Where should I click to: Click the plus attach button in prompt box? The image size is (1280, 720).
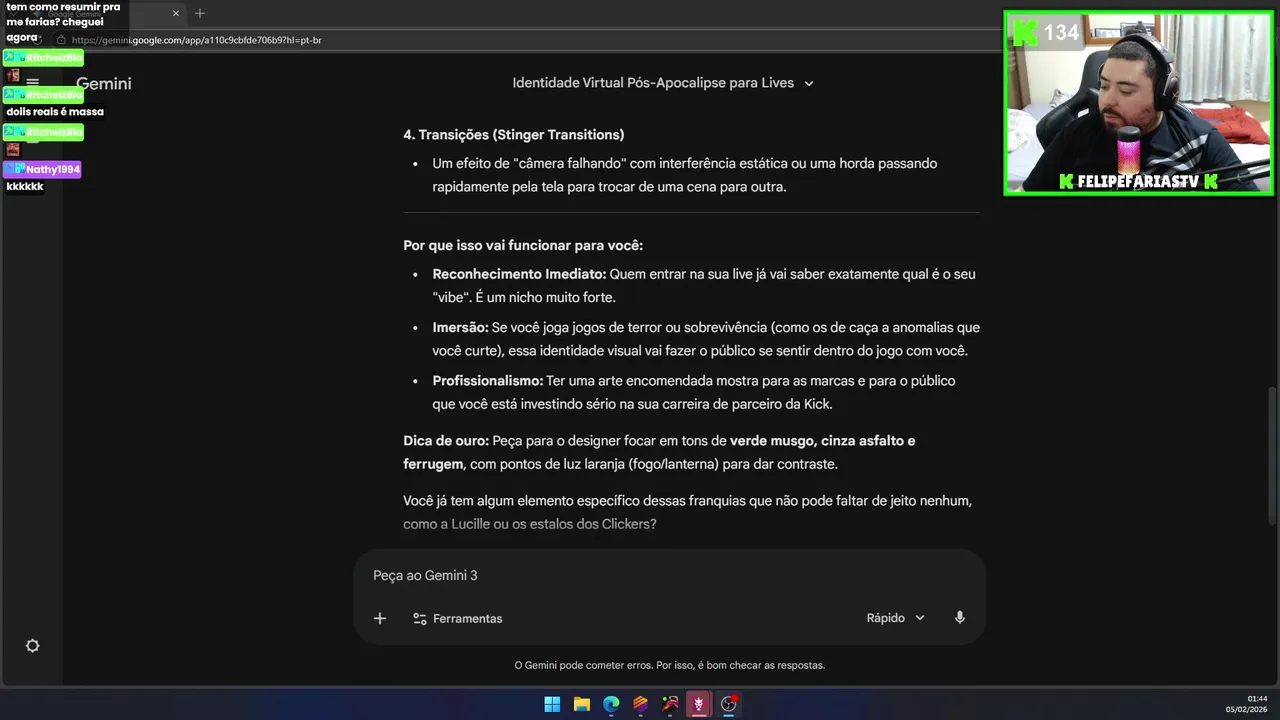[380, 619]
